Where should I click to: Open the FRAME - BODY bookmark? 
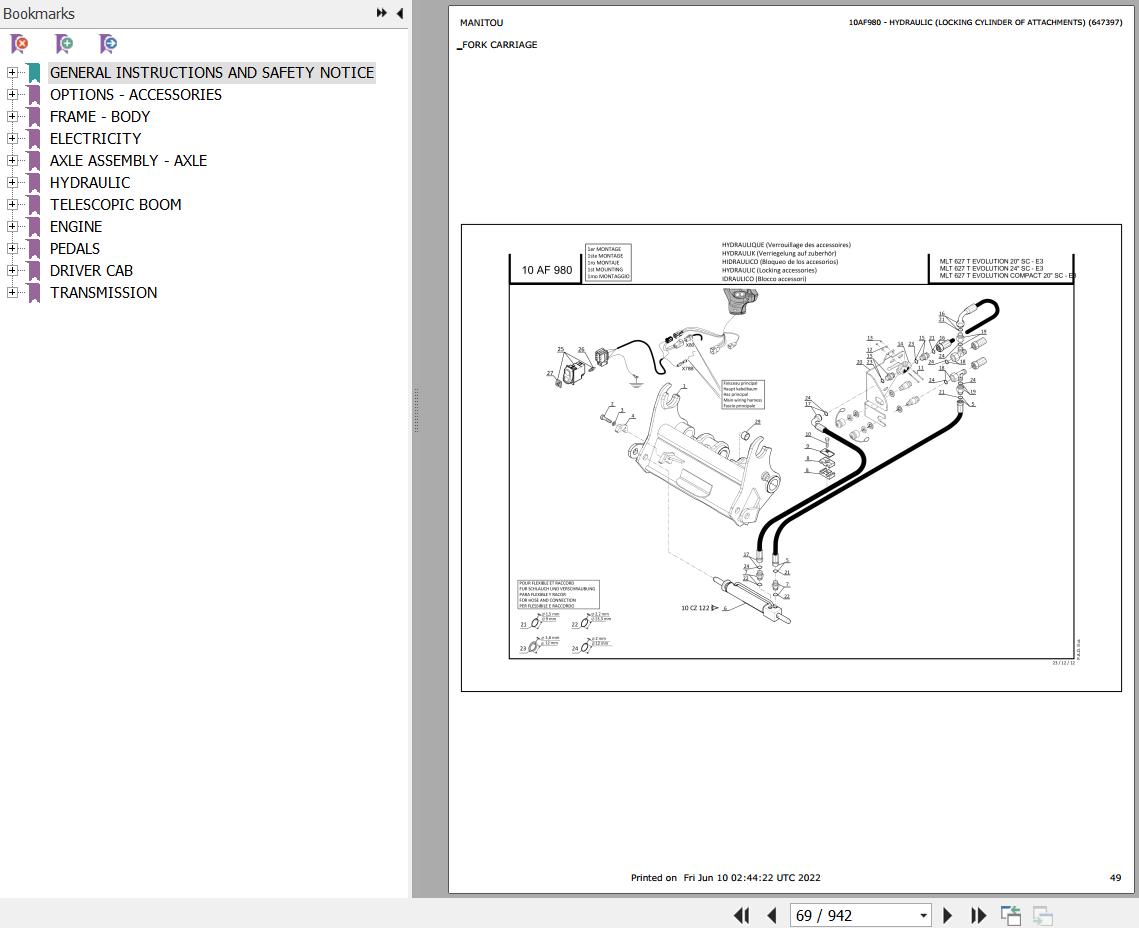(100, 117)
